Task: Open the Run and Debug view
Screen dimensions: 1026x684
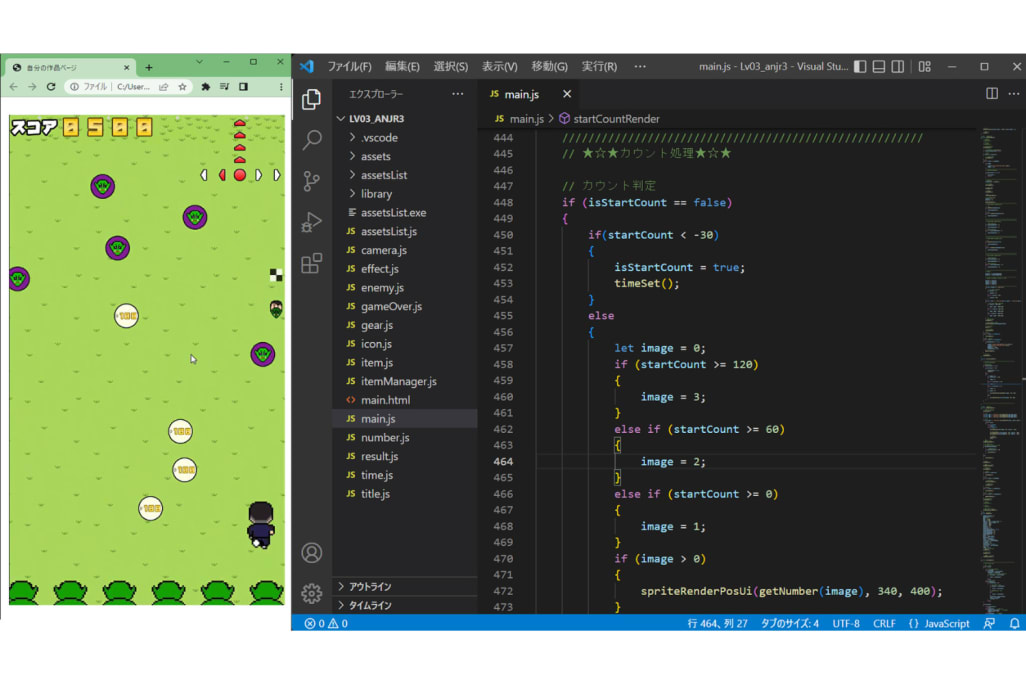Action: 312,222
